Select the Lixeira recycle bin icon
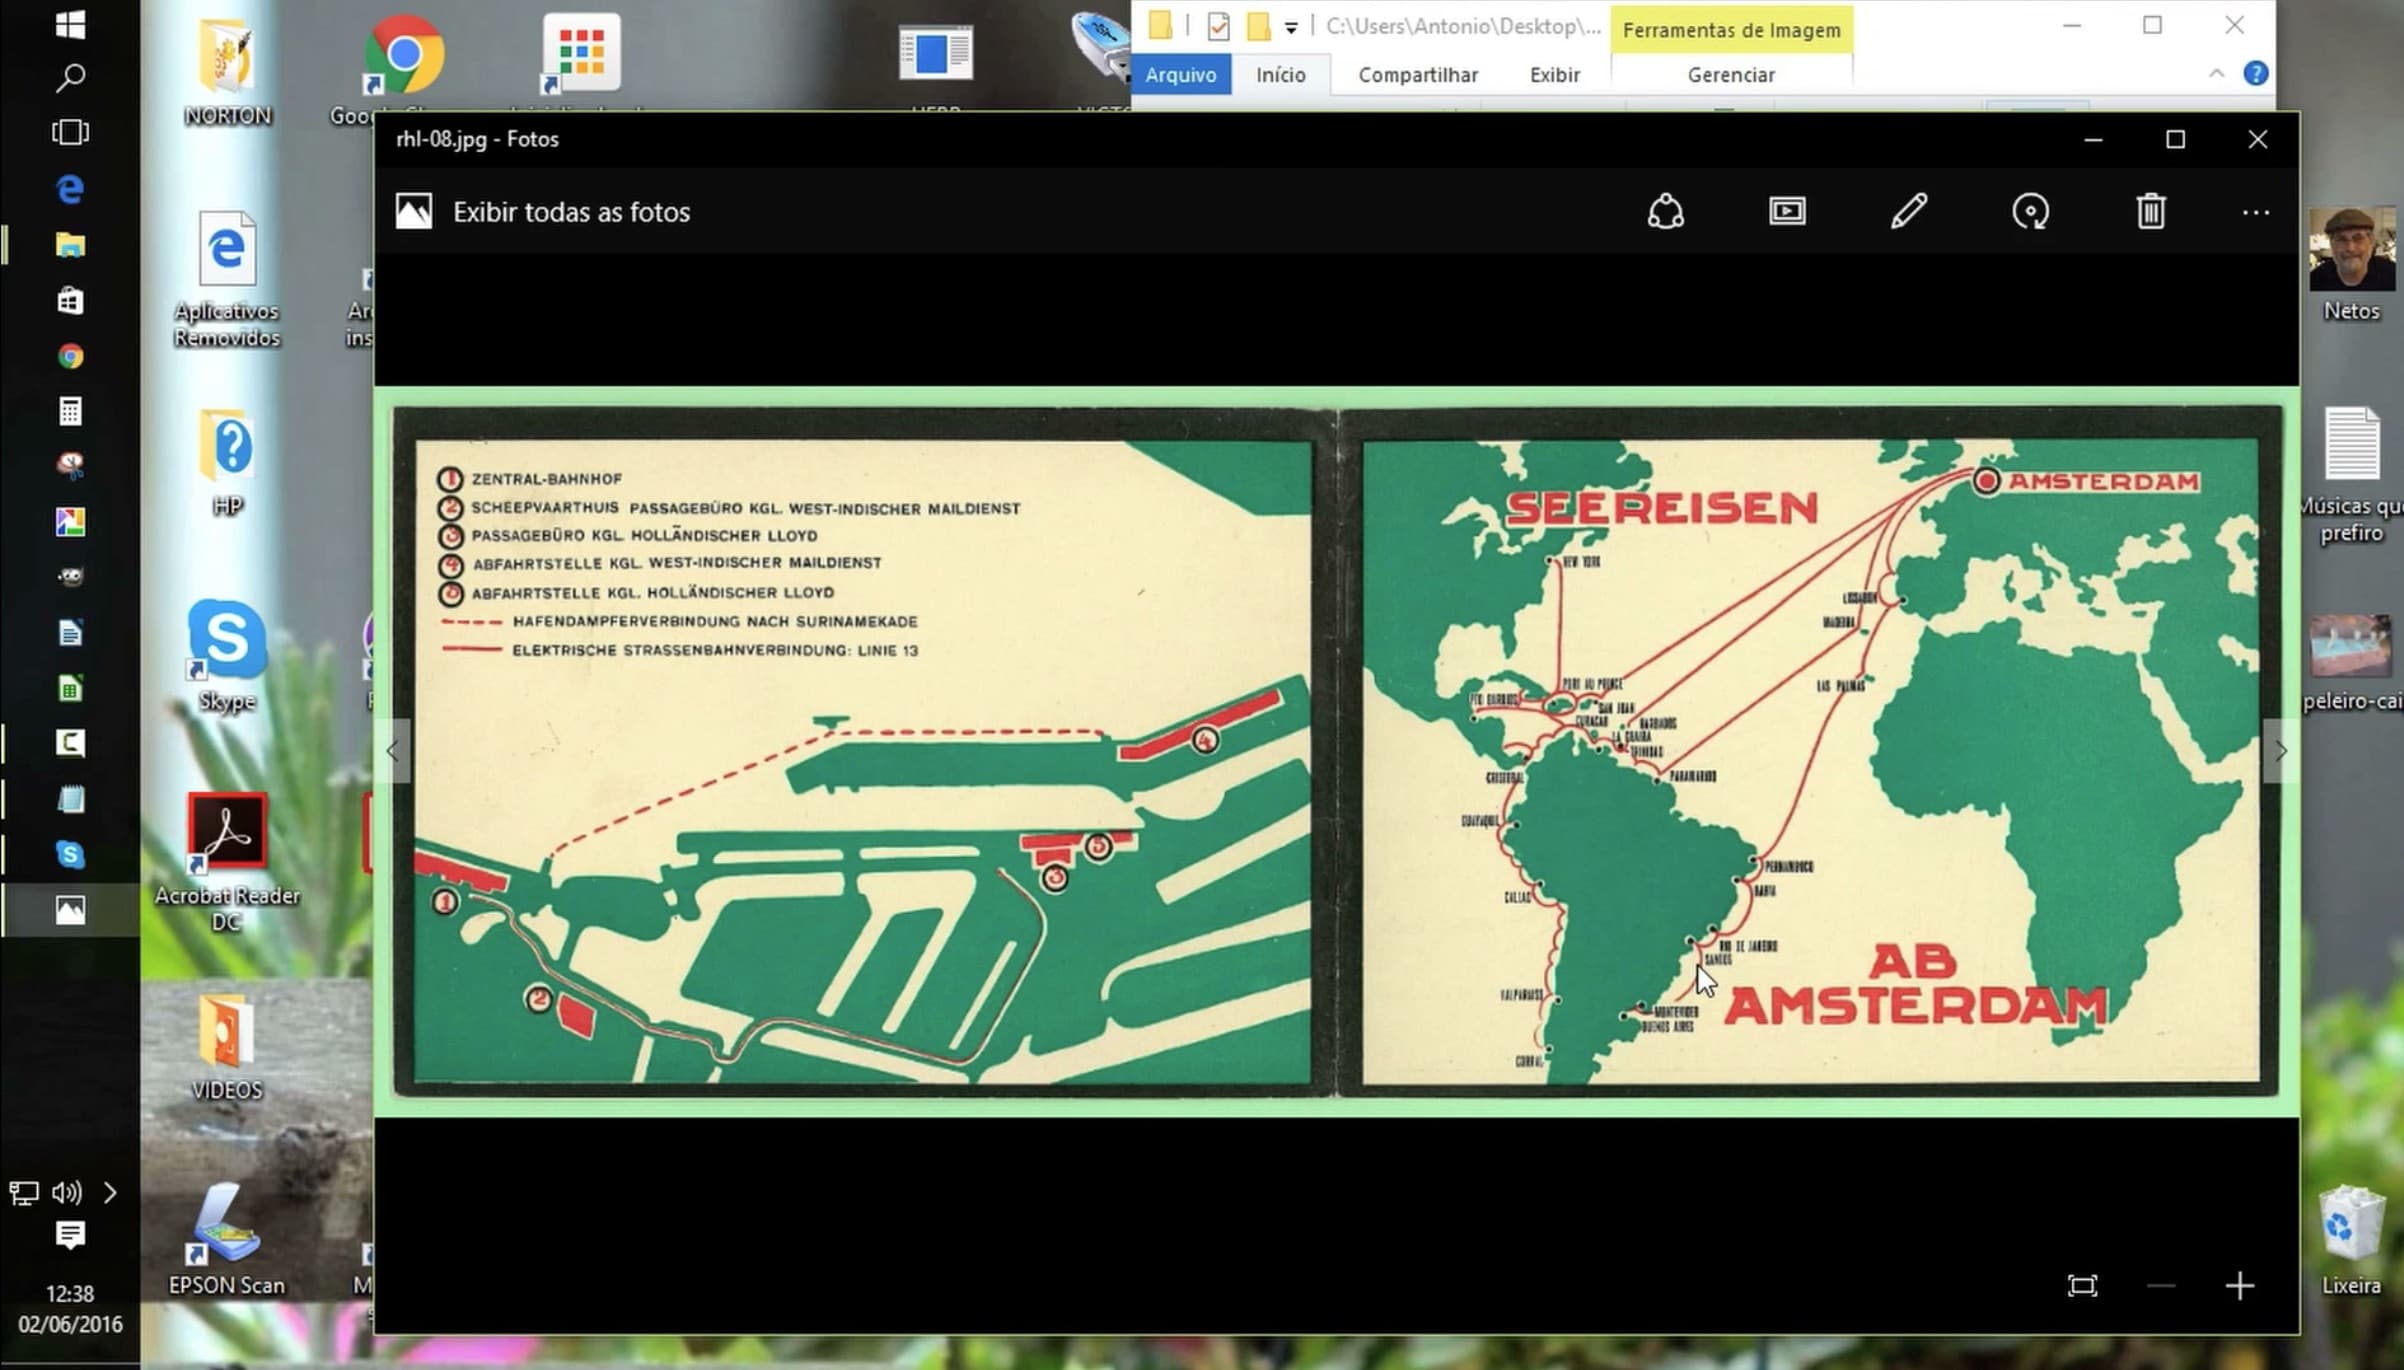Image resolution: width=2404 pixels, height=1370 pixels. pyautogui.click(x=2351, y=1240)
